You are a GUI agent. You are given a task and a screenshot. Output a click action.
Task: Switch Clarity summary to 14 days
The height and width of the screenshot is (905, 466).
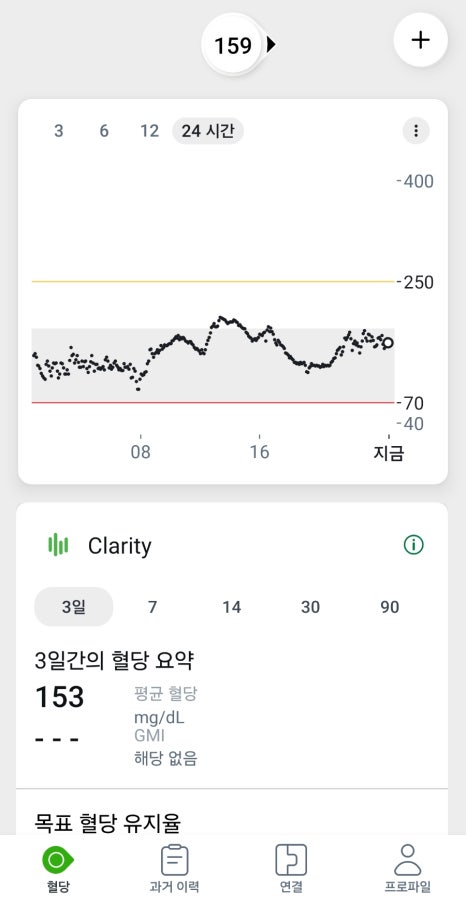(232, 607)
